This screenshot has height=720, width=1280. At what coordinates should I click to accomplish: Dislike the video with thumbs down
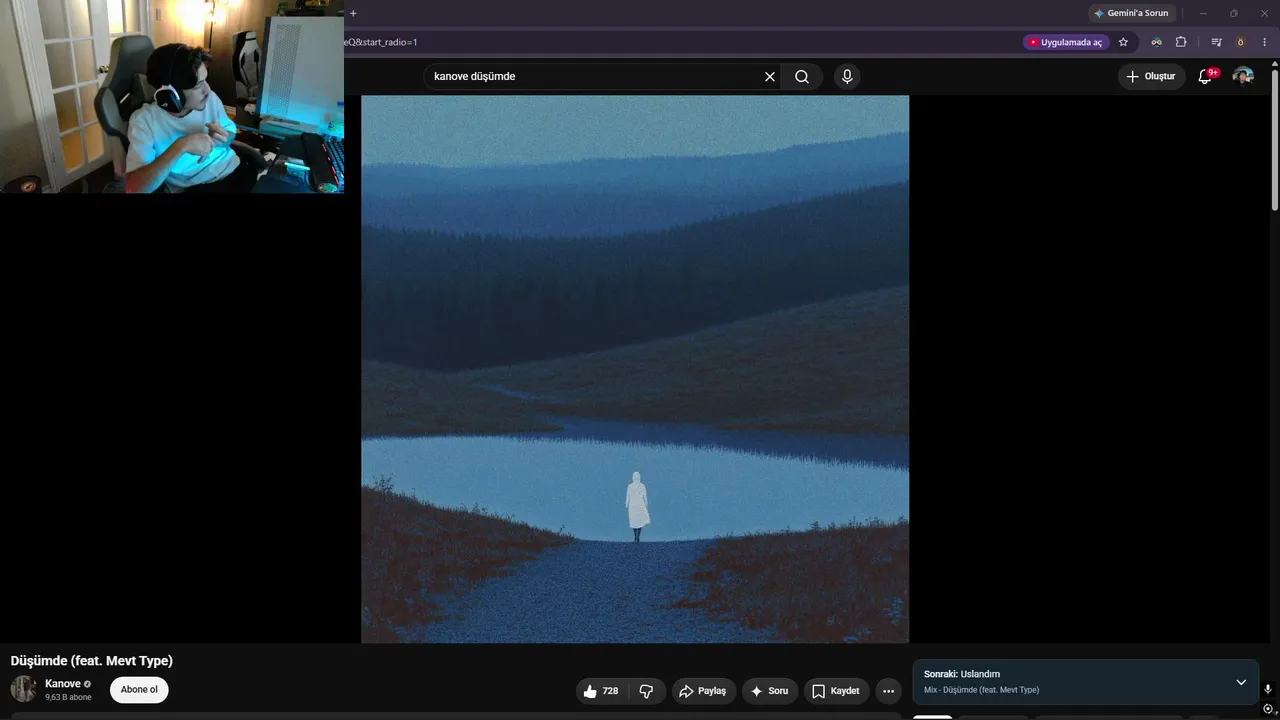tap(646, 691)
